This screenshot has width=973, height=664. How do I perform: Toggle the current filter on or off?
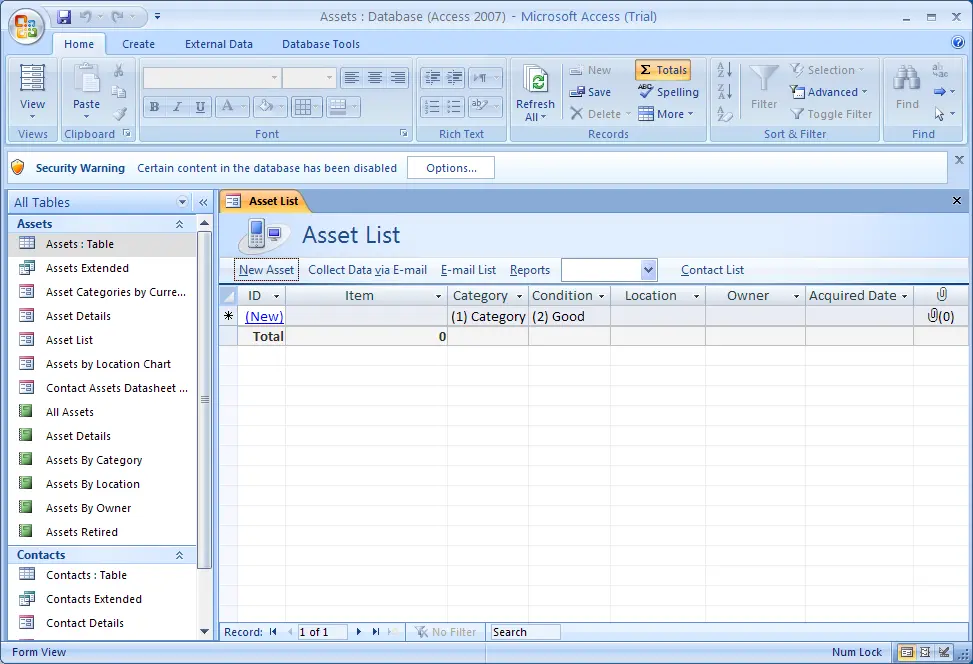(x=831, y=113)
